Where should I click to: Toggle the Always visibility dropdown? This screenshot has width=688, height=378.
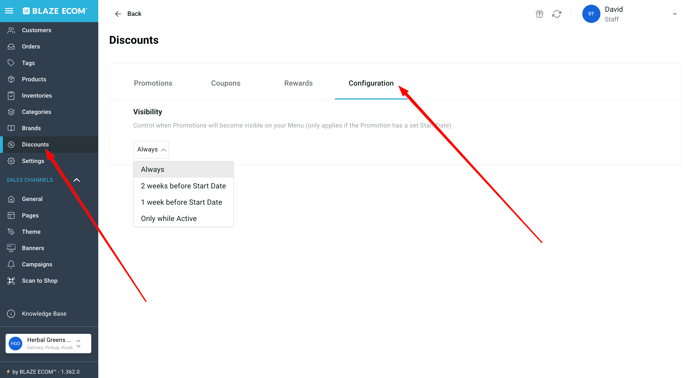click(151, 150)
